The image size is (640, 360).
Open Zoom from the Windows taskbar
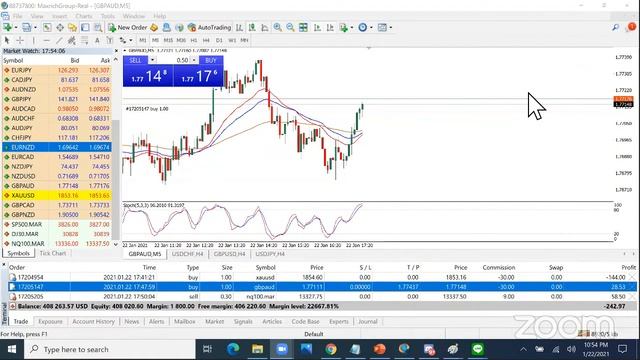(x=282, y=349)
